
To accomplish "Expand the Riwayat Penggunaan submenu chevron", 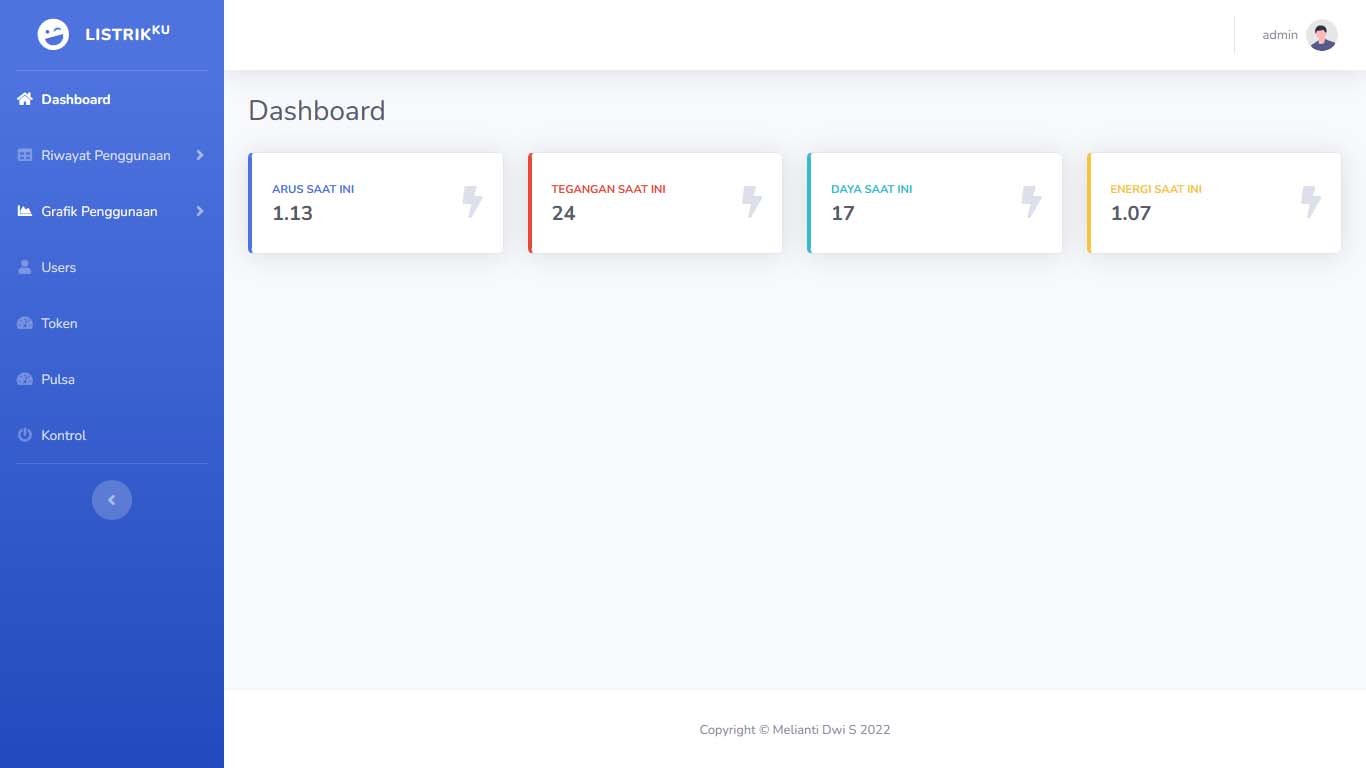I will pos(200,155).
